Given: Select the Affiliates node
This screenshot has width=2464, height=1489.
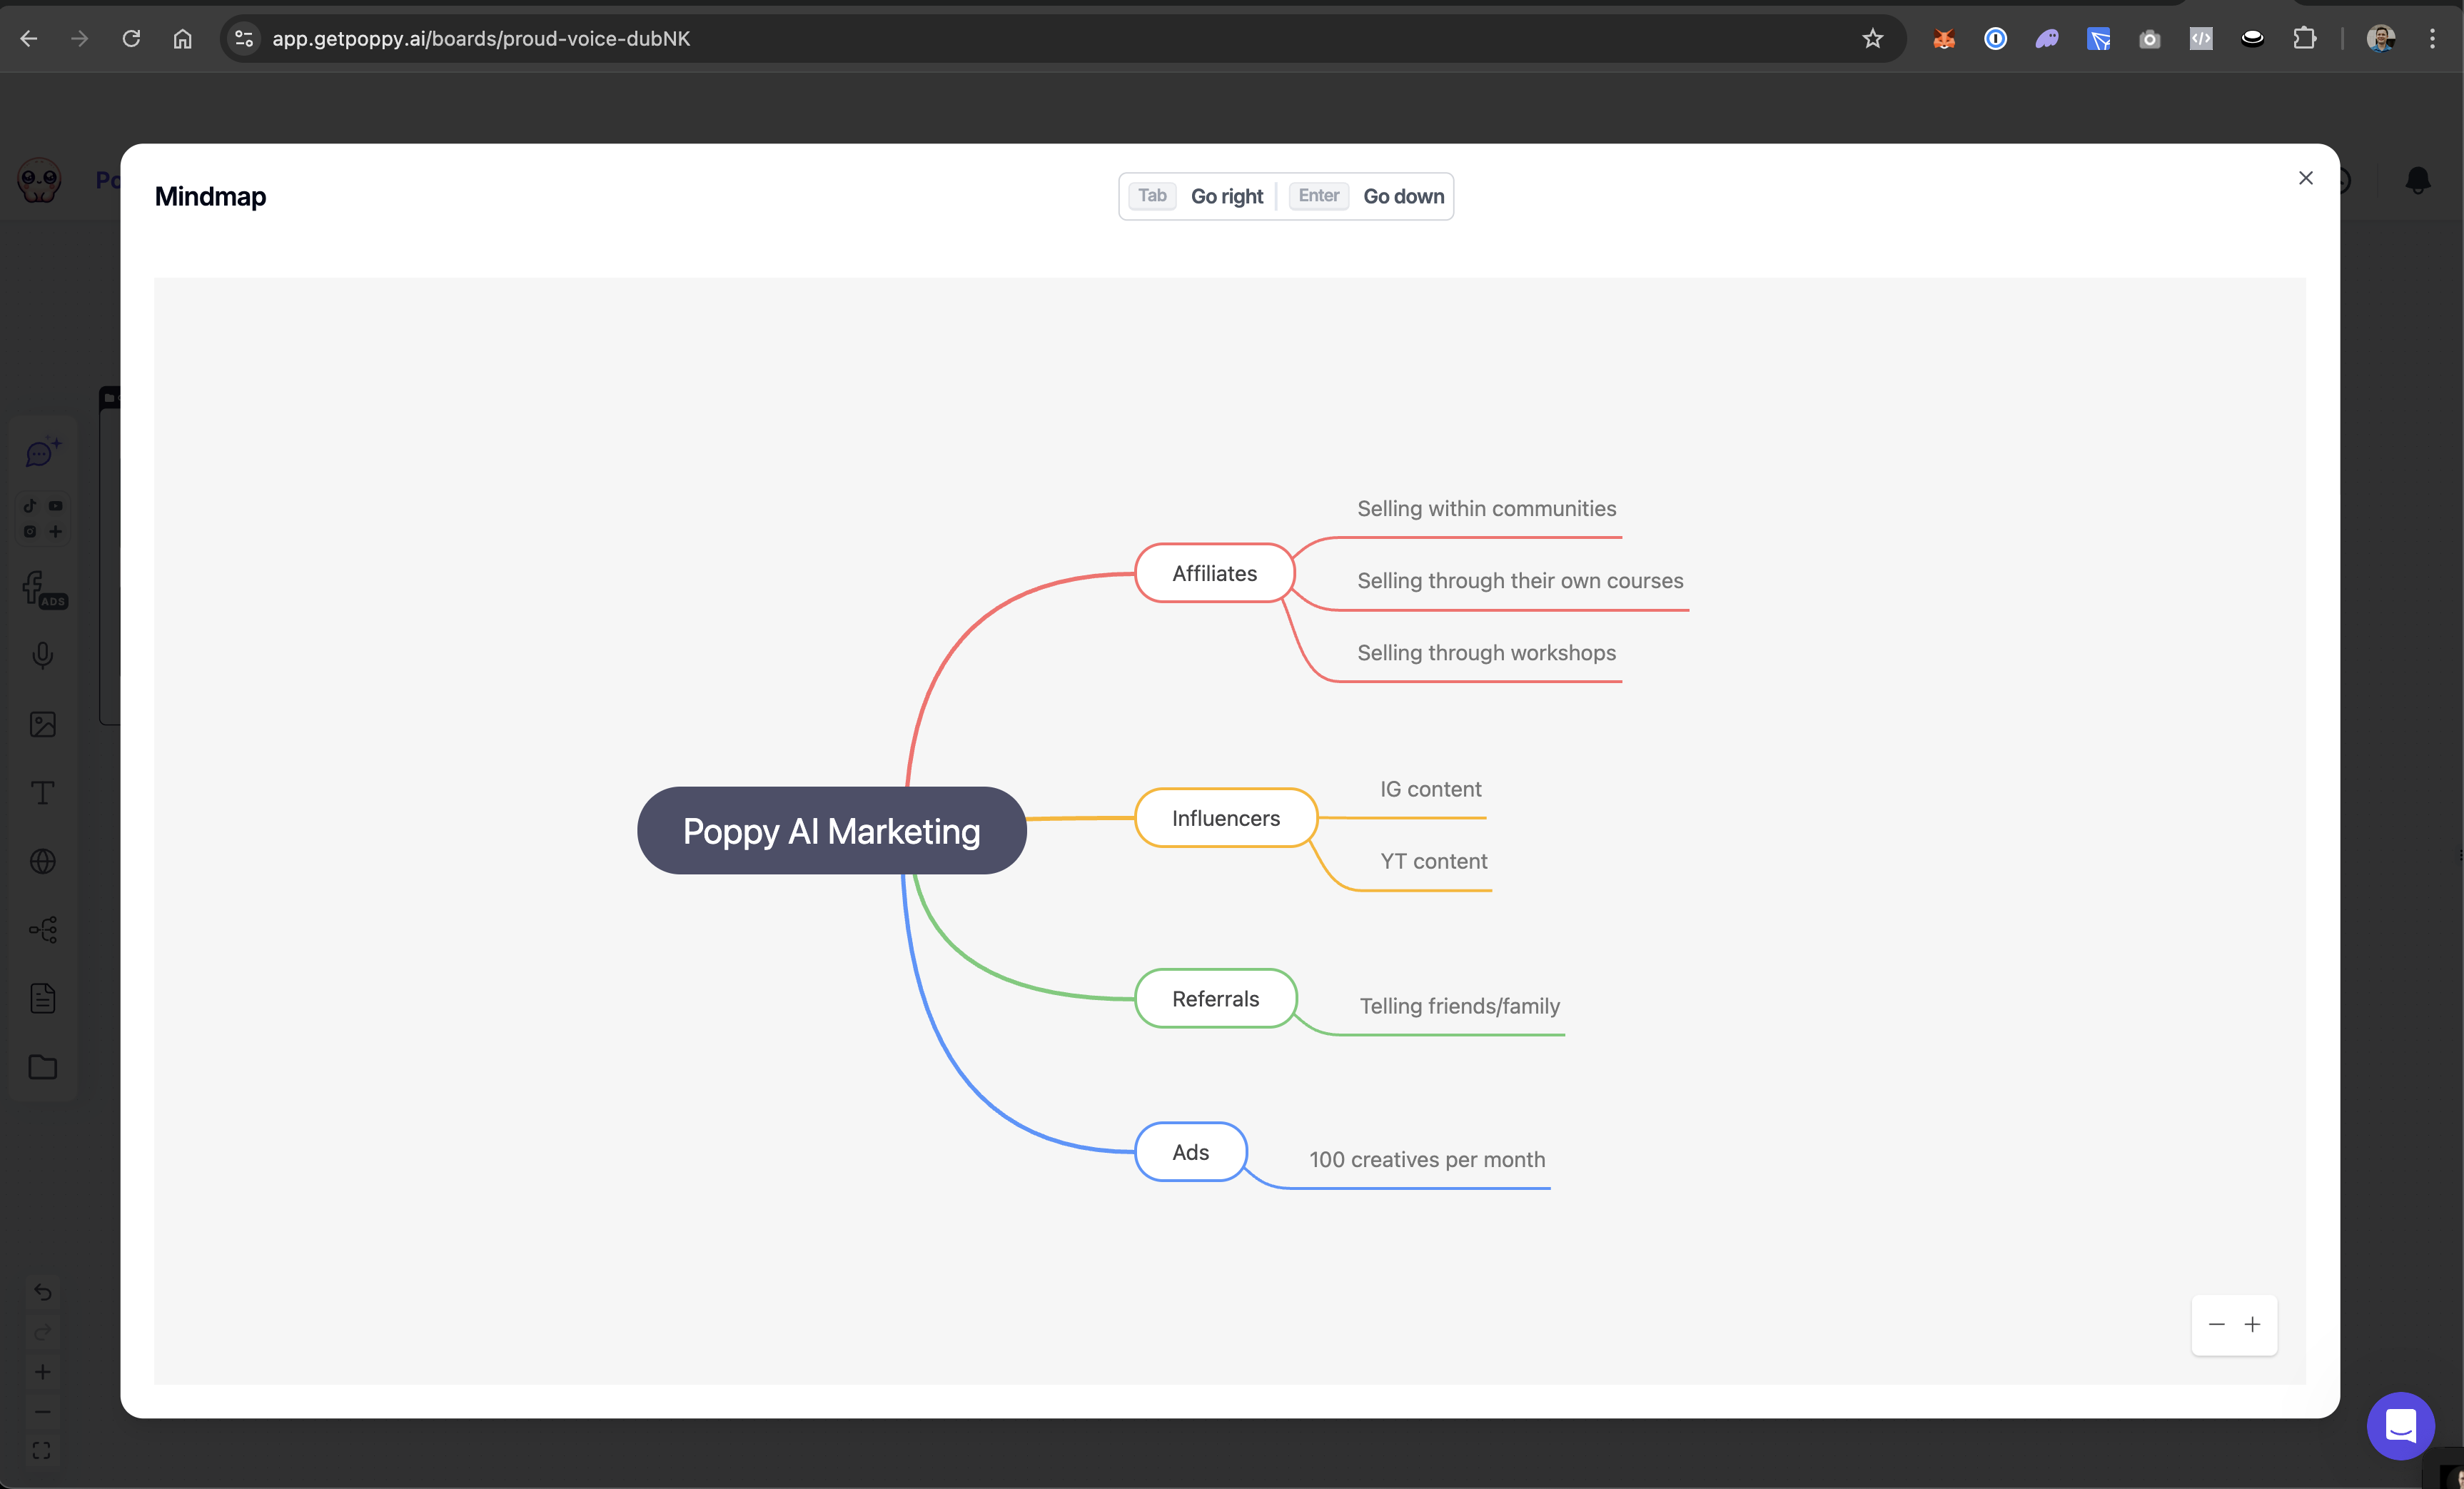Looking at the screenshot, I should coord(1214,573).
